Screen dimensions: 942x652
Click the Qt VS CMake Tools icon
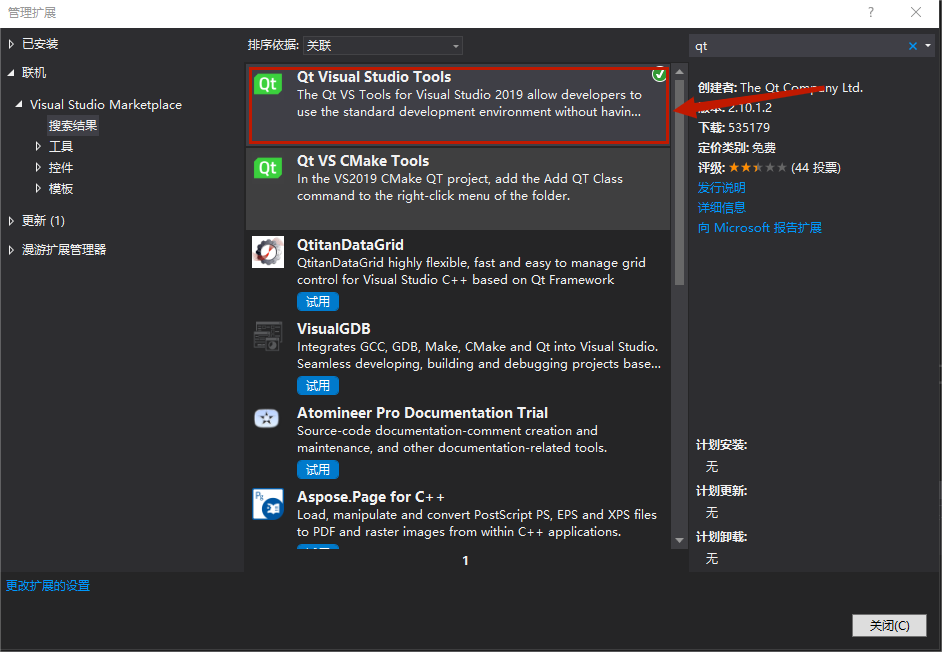pyautogui.click(x=268, y=168)
